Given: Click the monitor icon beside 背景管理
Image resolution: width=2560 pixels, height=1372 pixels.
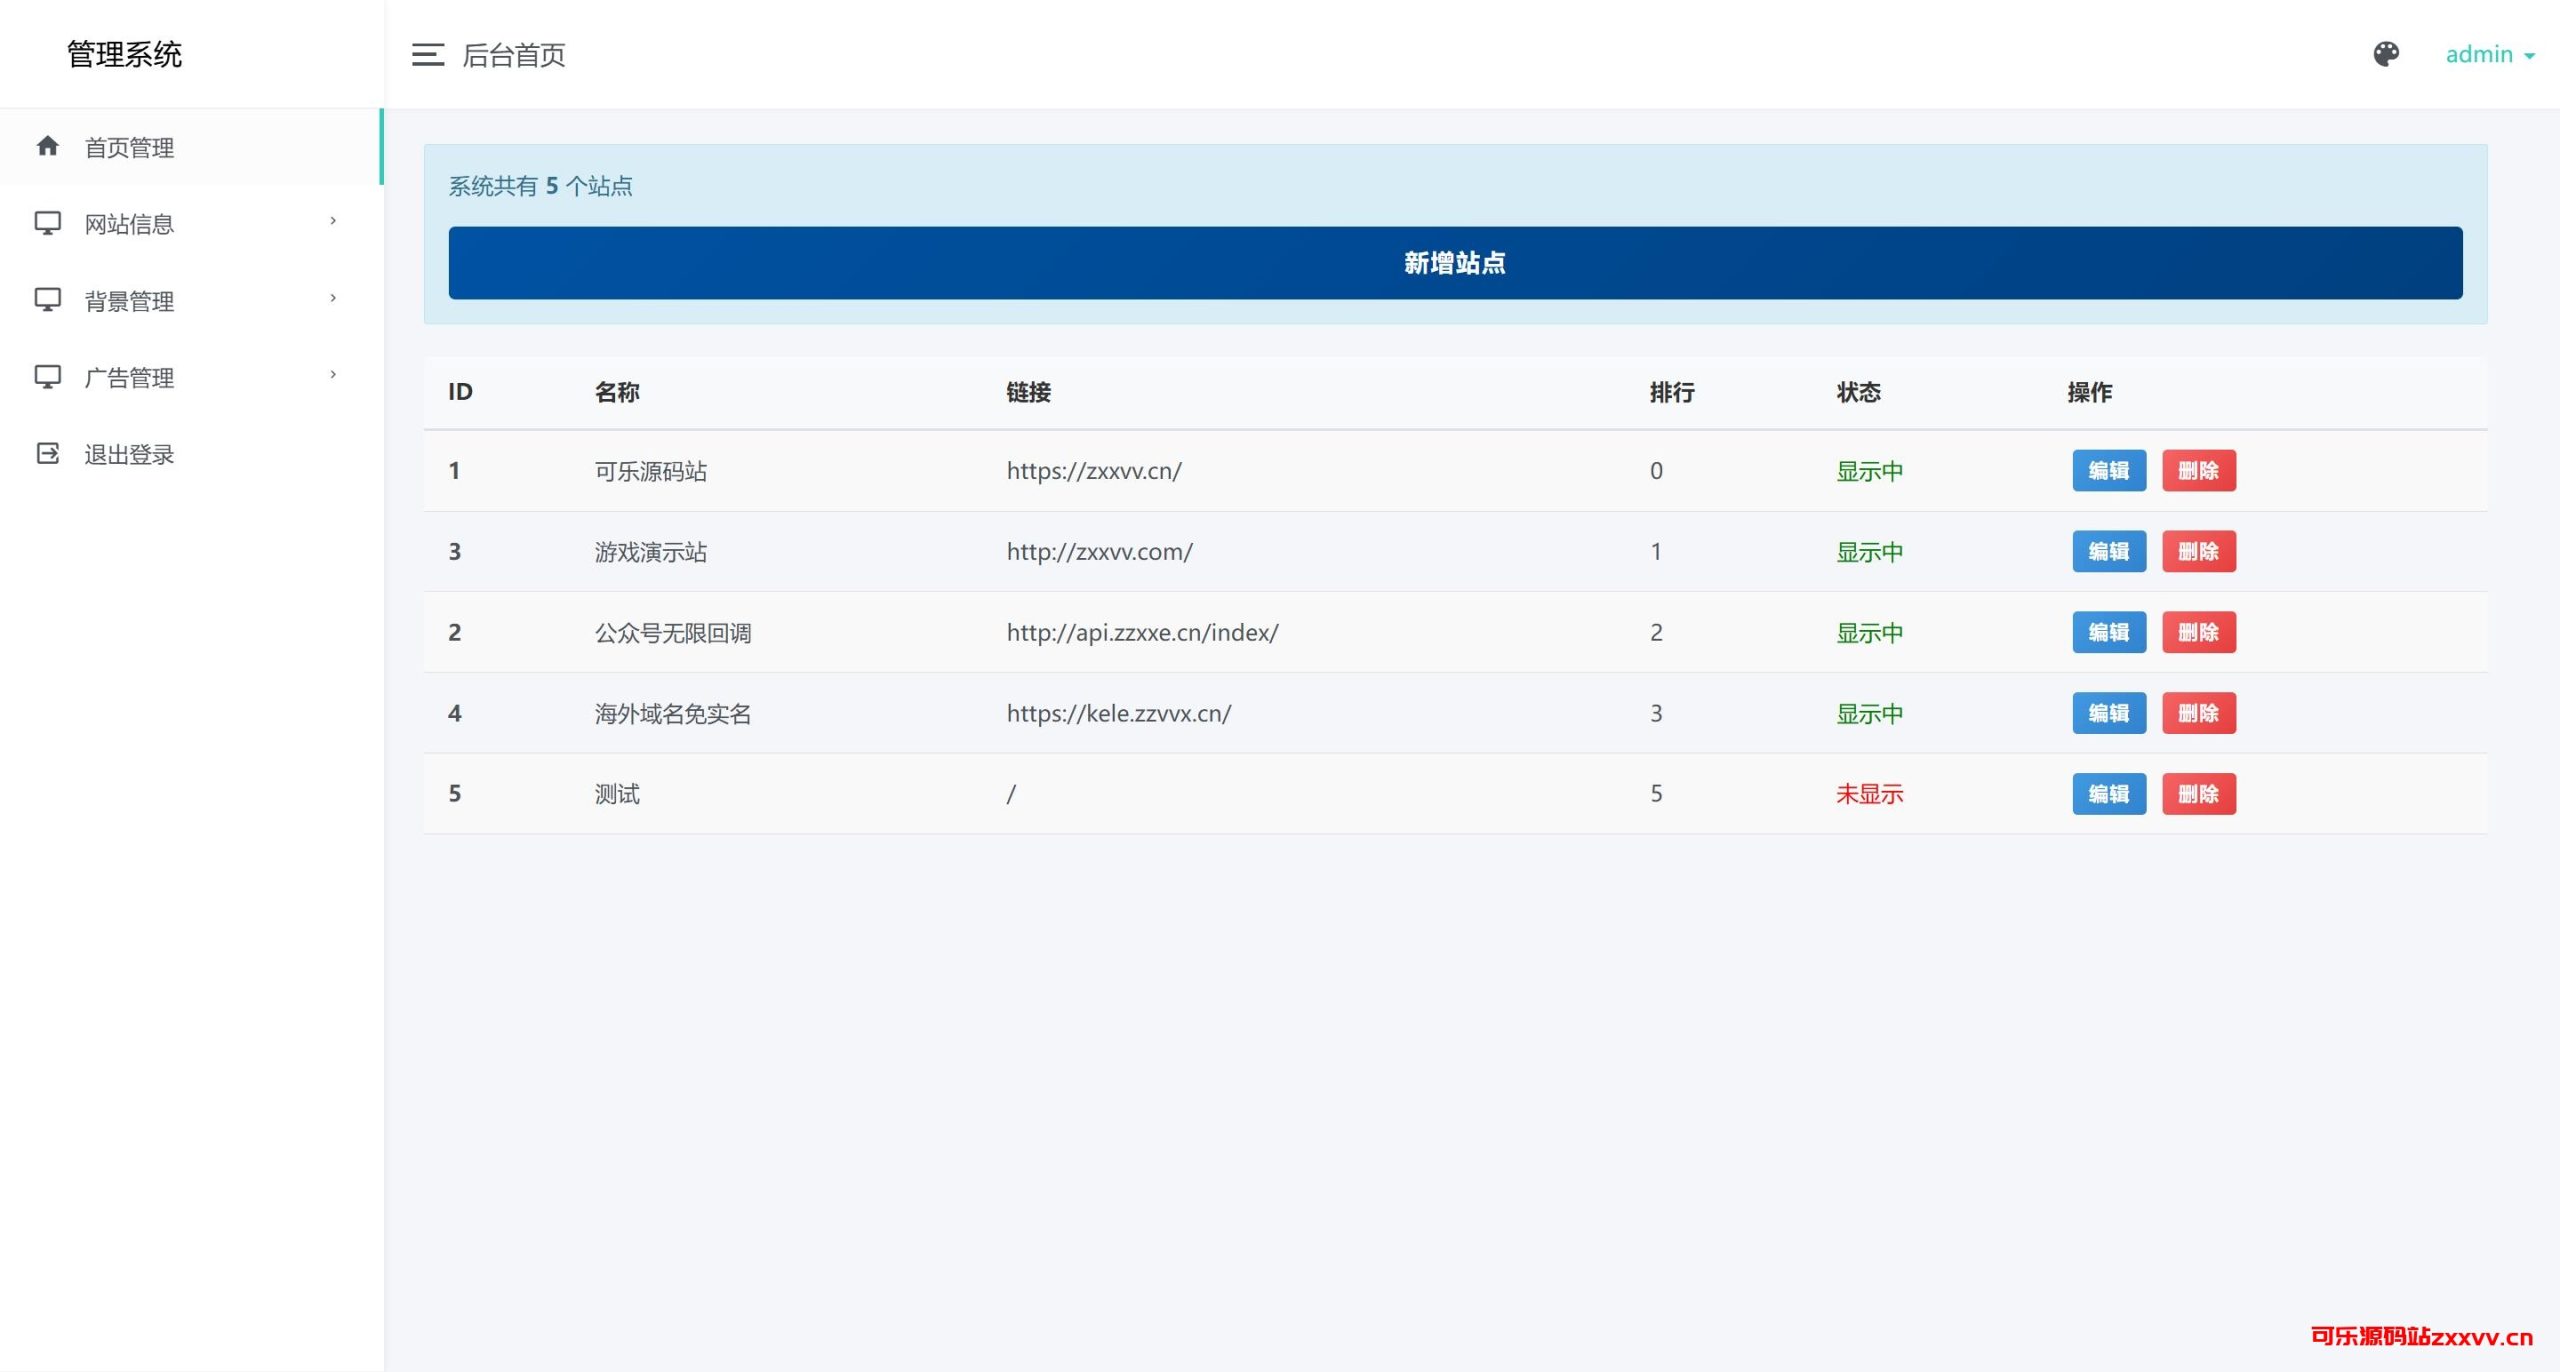Looking at the screenshot, I should pyautogui.click(x=47, y=300).
